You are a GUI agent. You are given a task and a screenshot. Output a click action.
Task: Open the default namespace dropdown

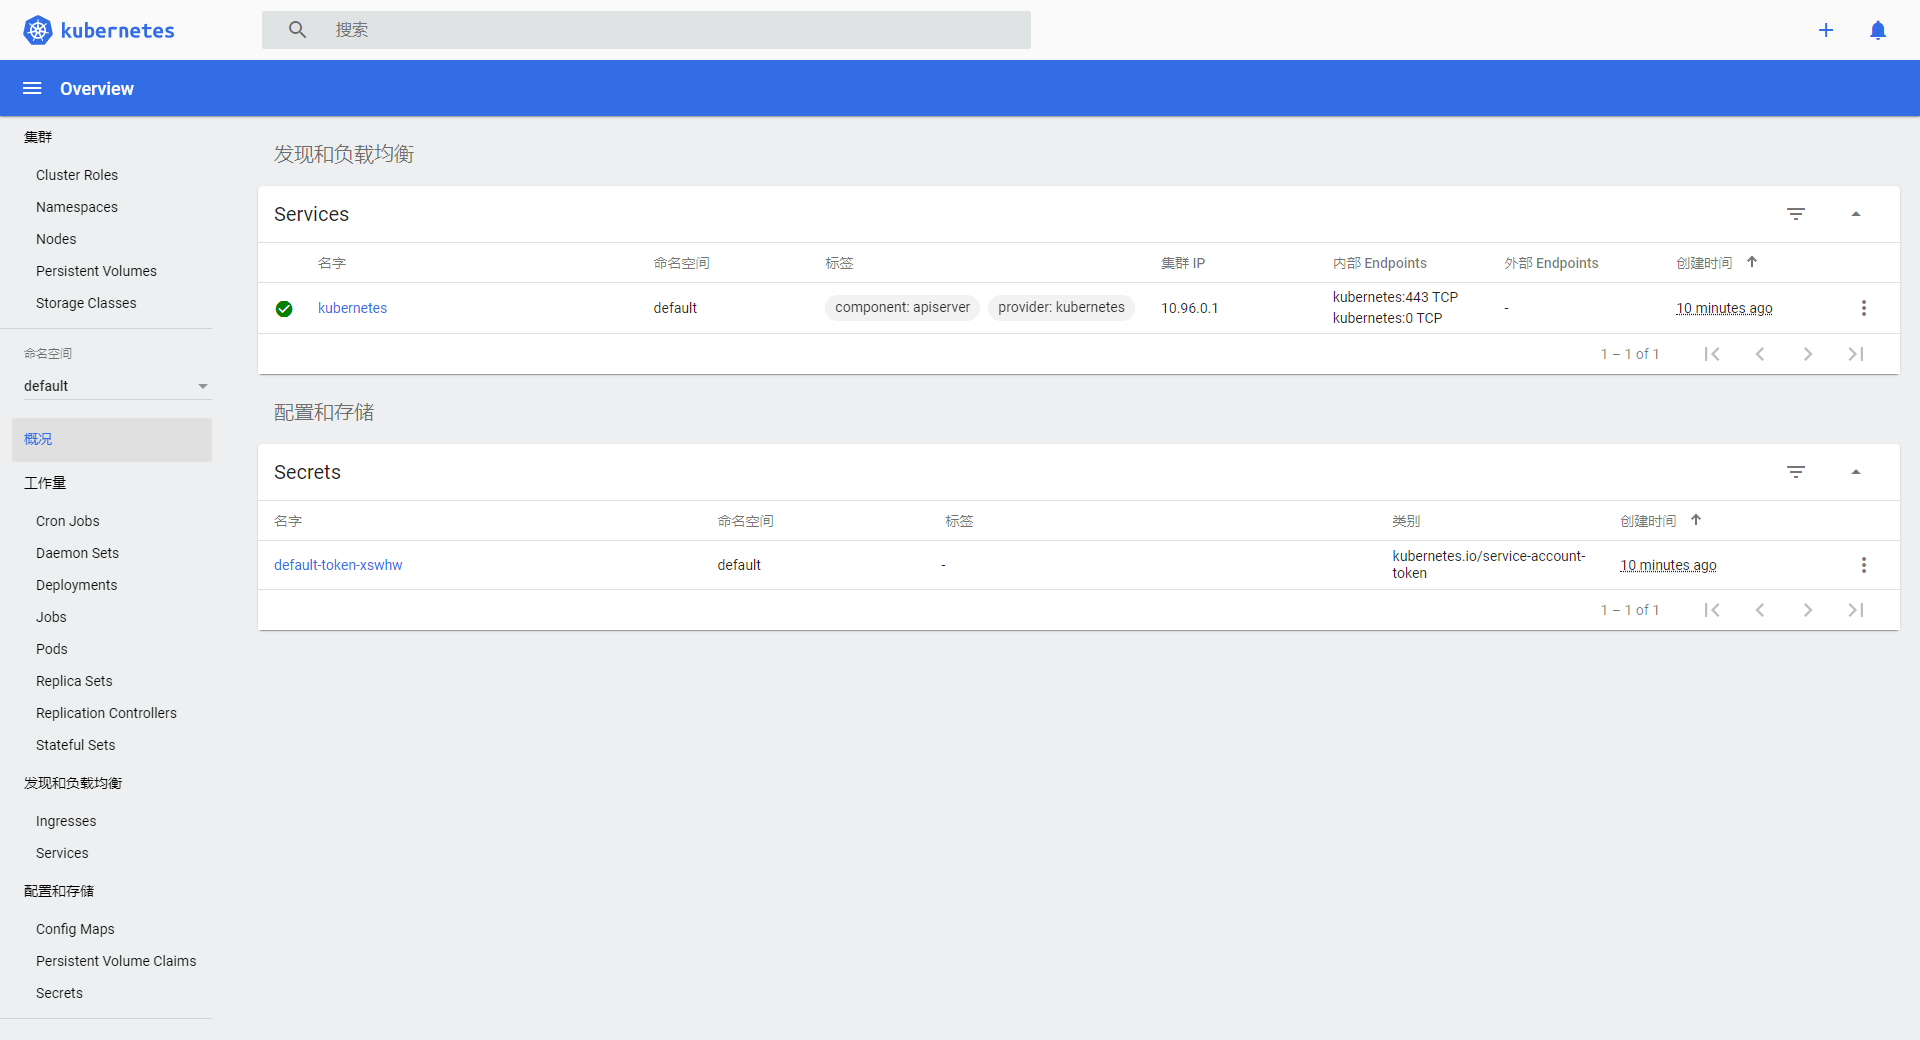coord(117,386)
